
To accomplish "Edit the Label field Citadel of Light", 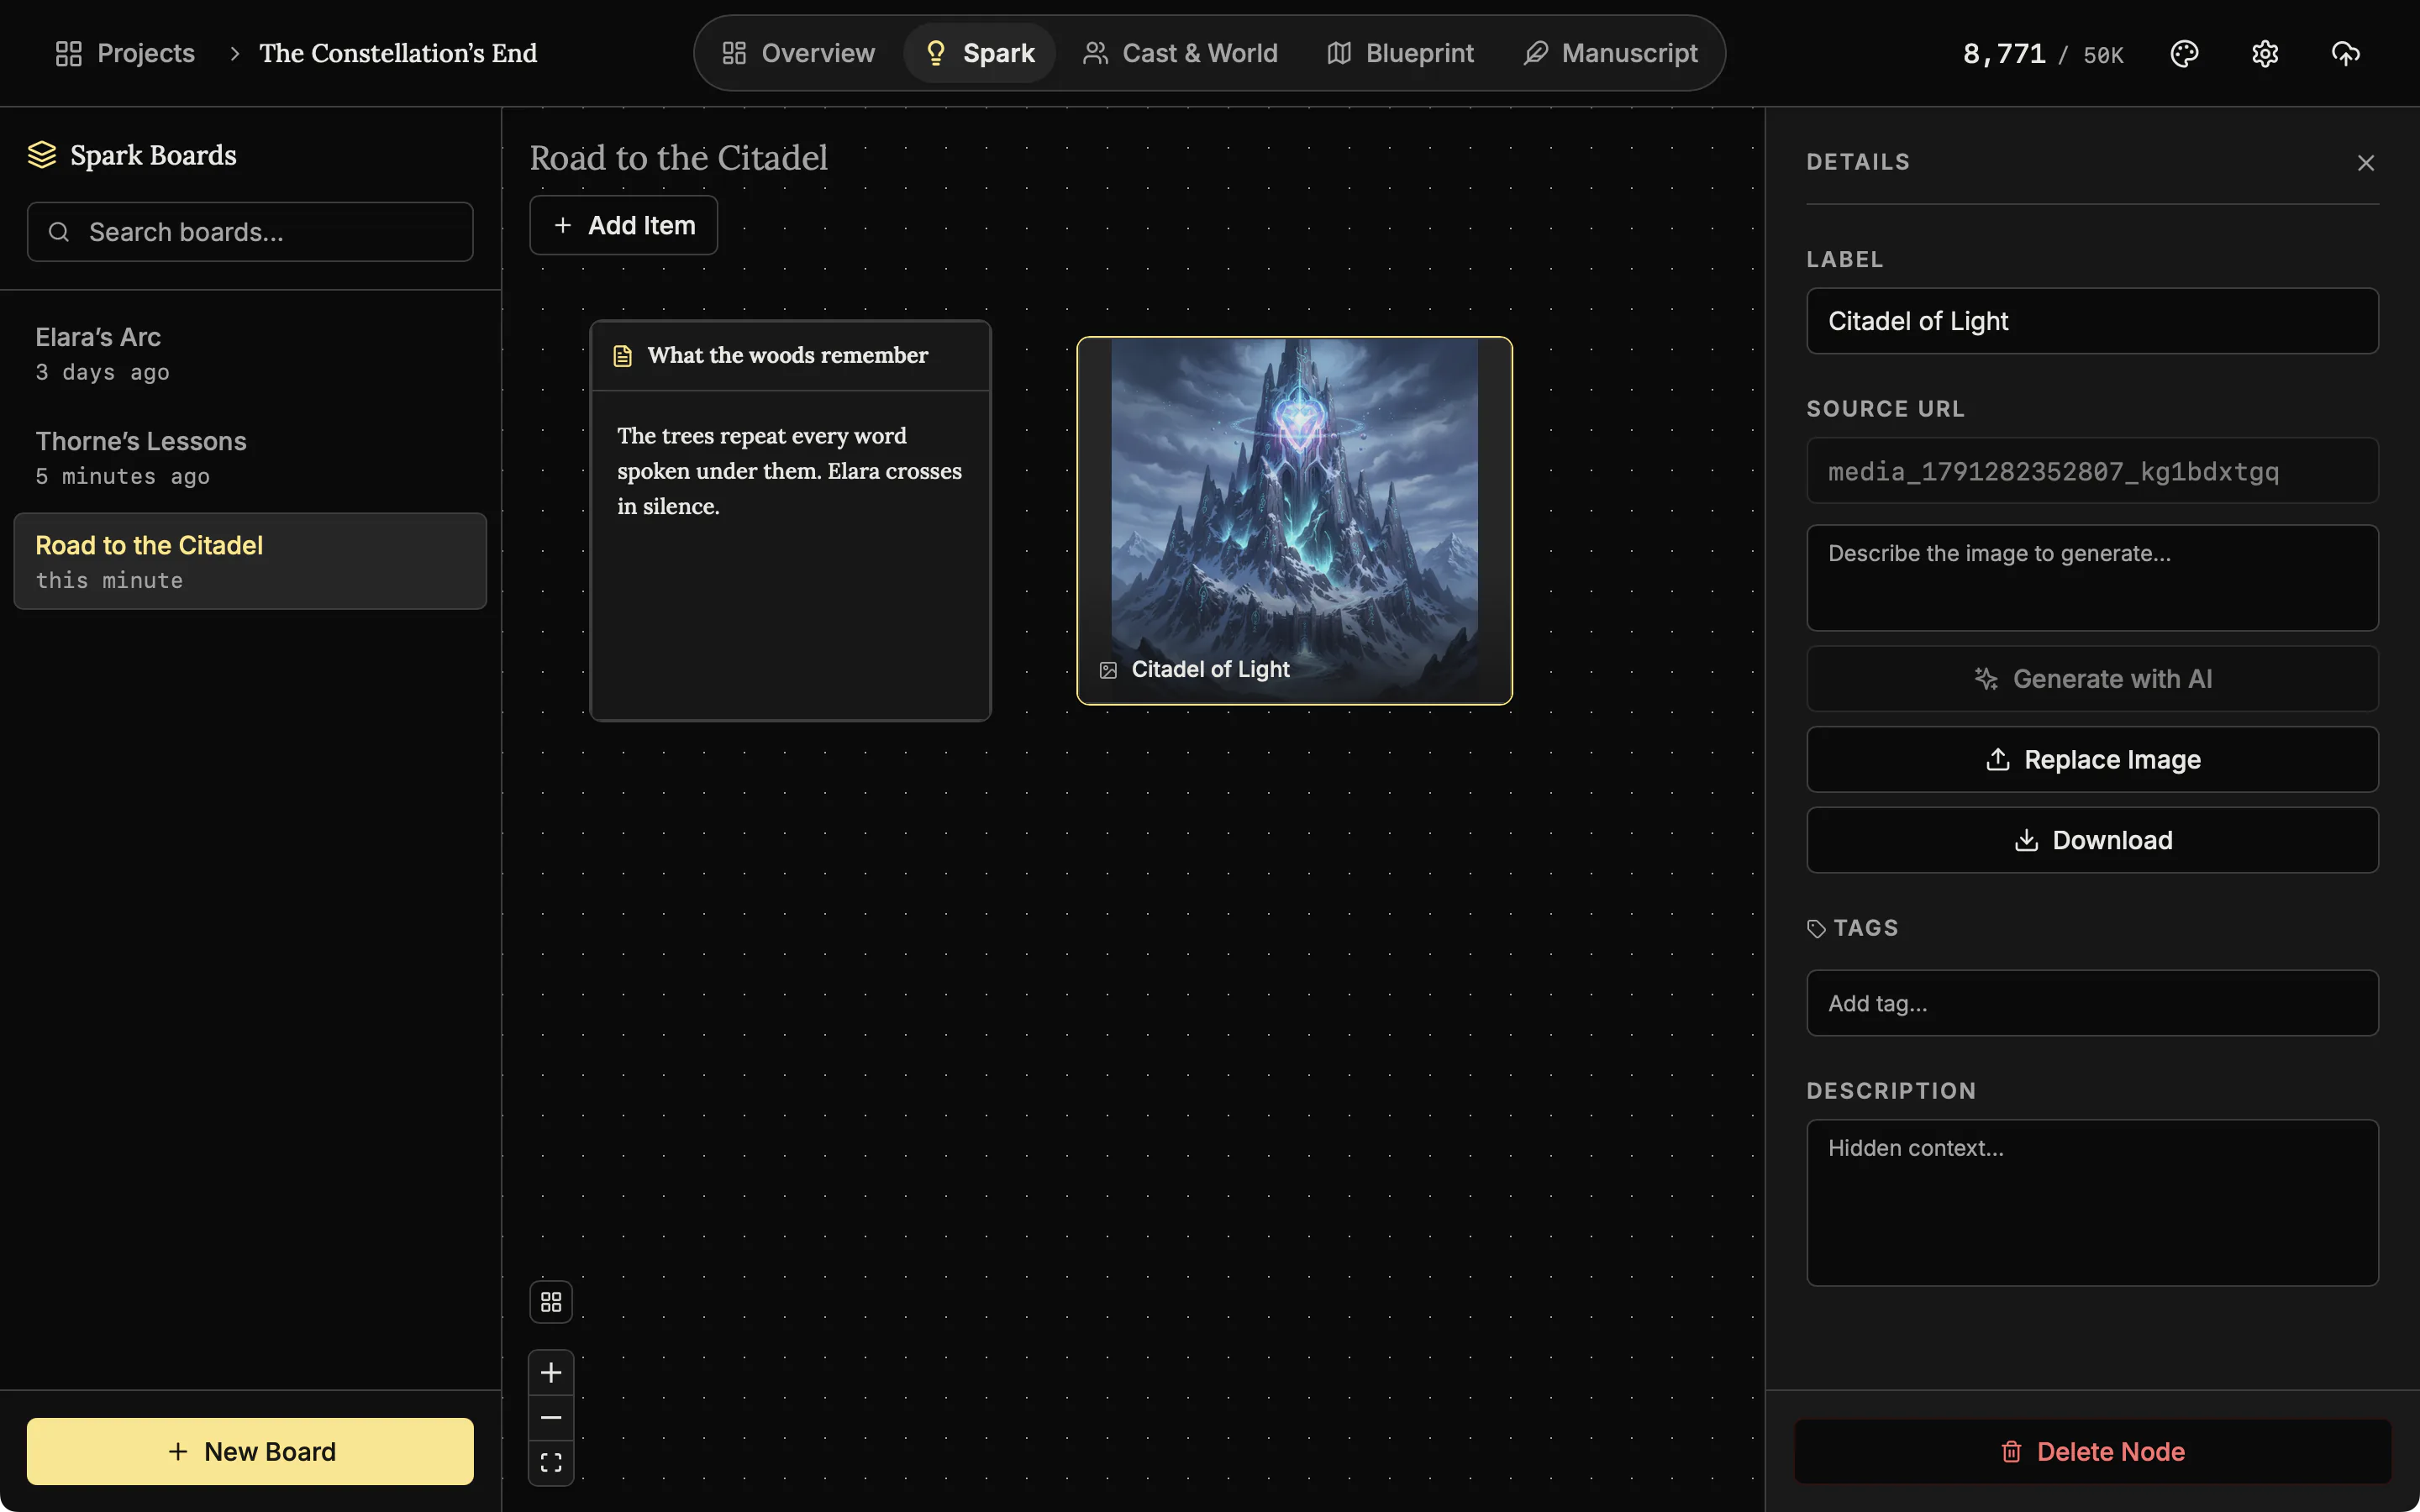I will (x=2092, y=321).
